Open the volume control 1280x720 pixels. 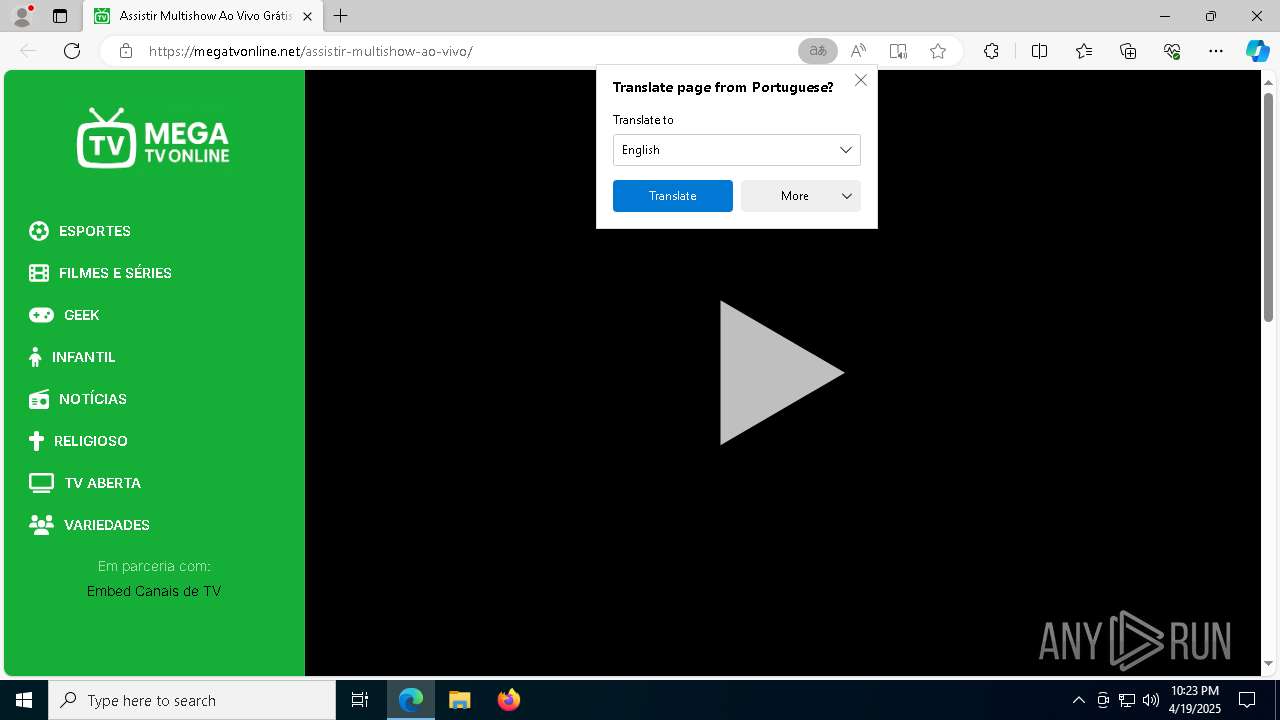coord(1150,700)
